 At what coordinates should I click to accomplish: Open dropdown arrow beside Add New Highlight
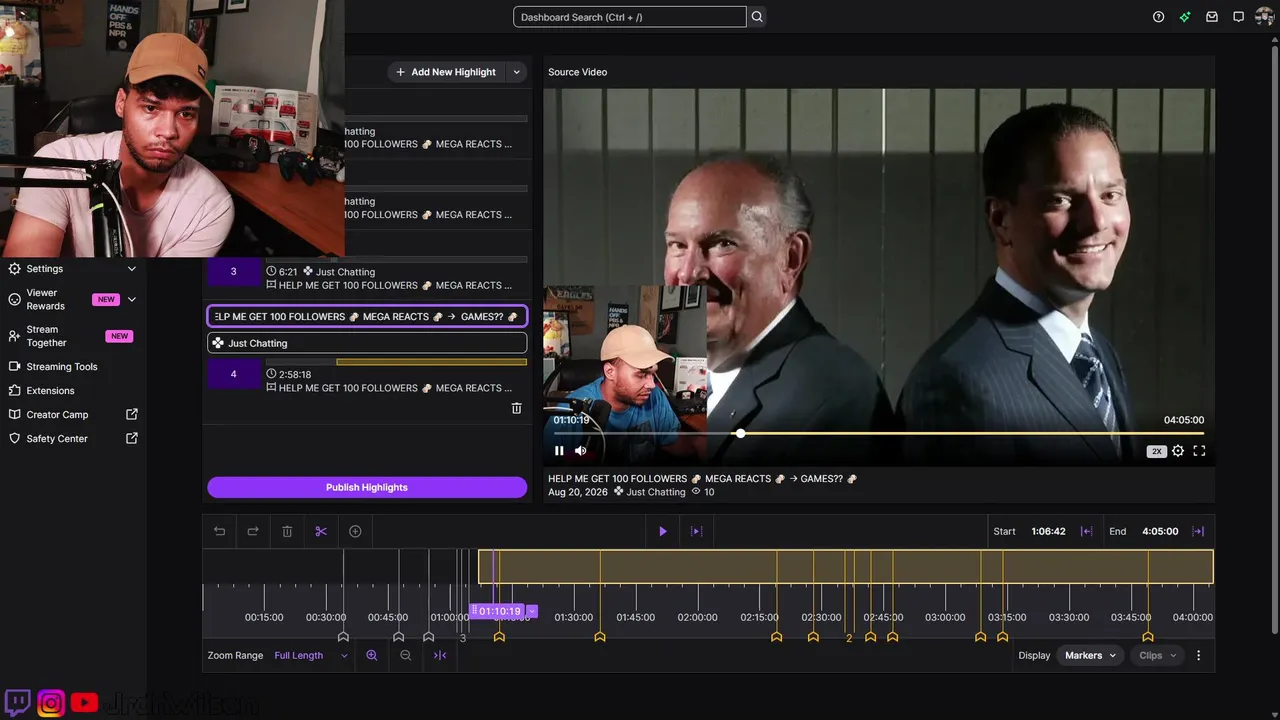coord(516,72)
